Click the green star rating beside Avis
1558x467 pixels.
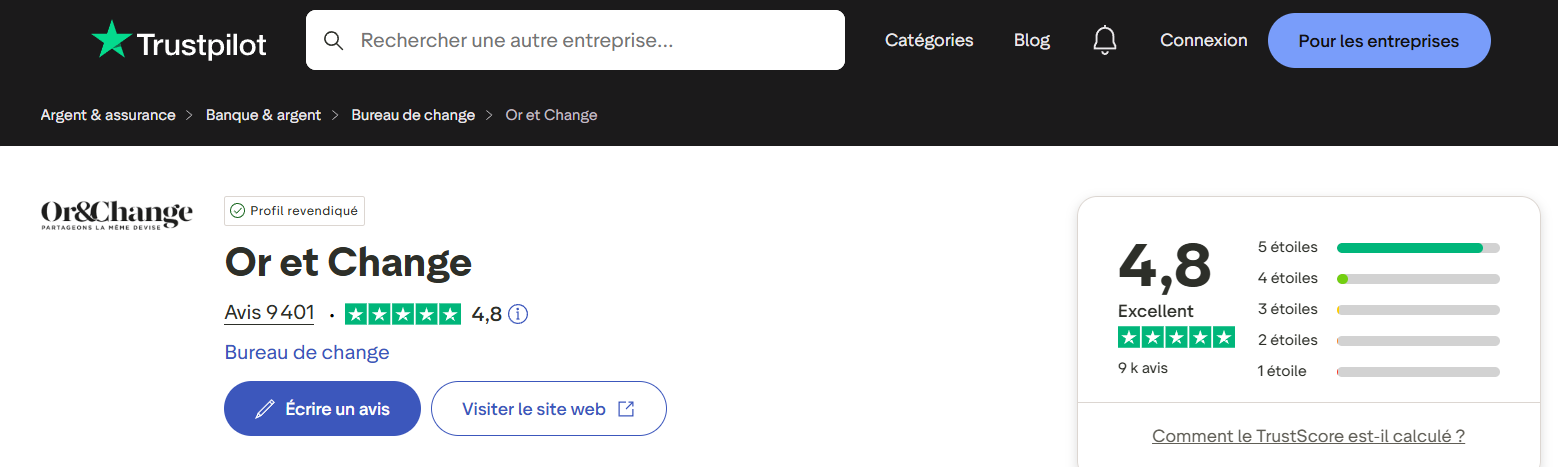tap(402, 314)
